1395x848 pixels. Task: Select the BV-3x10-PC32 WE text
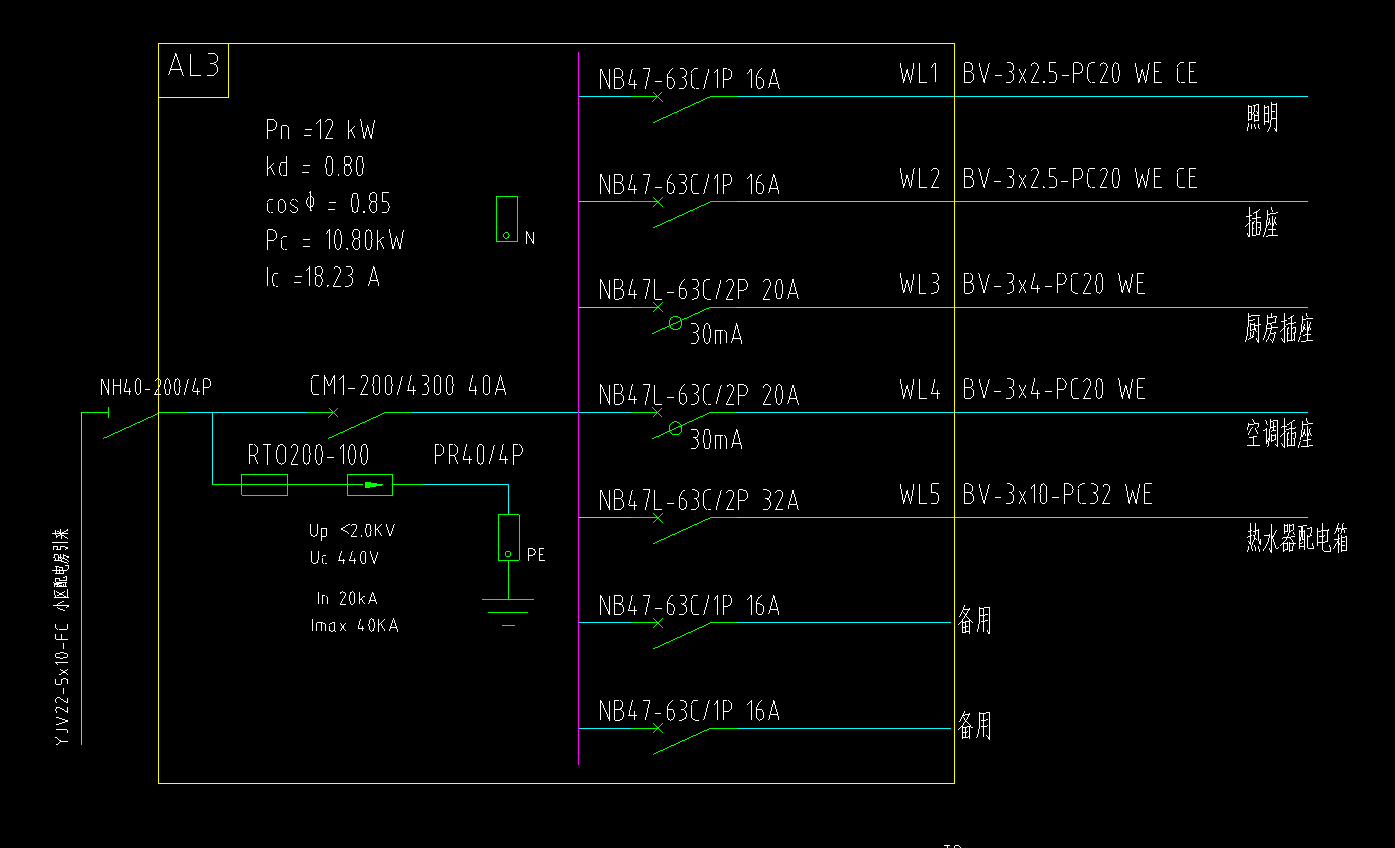click(1058, 495)
